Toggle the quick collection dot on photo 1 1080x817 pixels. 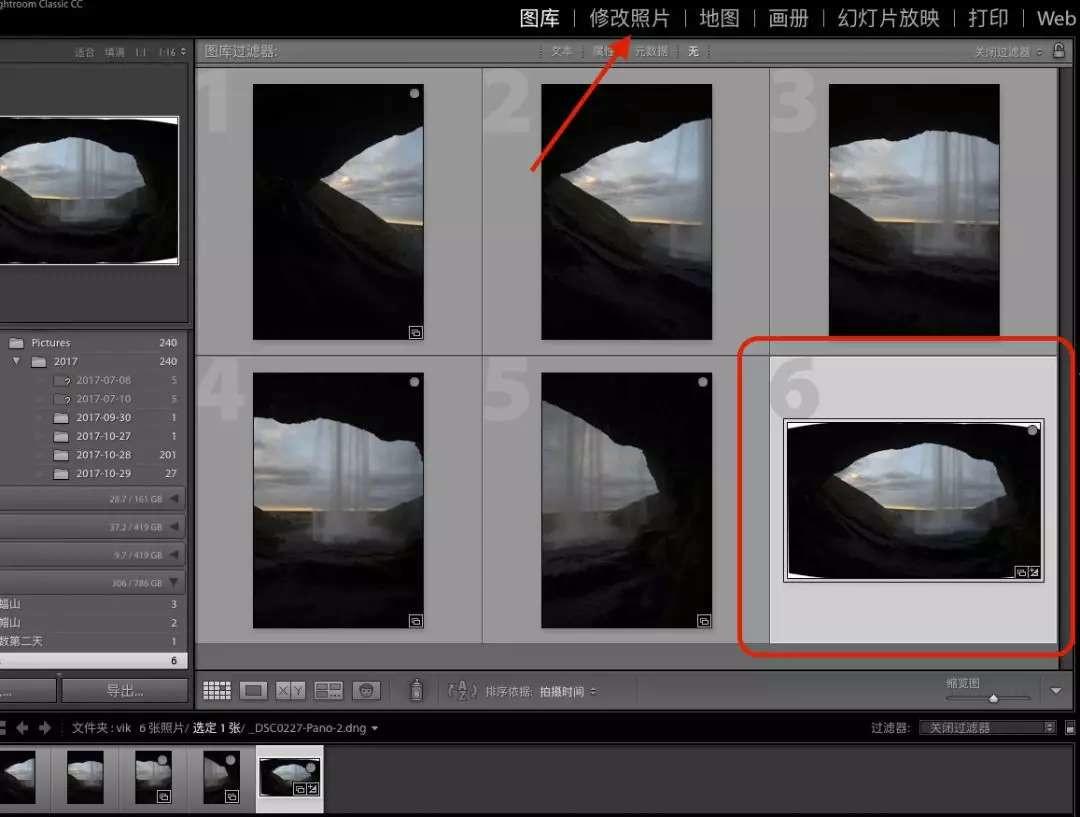tap(414, 94)
